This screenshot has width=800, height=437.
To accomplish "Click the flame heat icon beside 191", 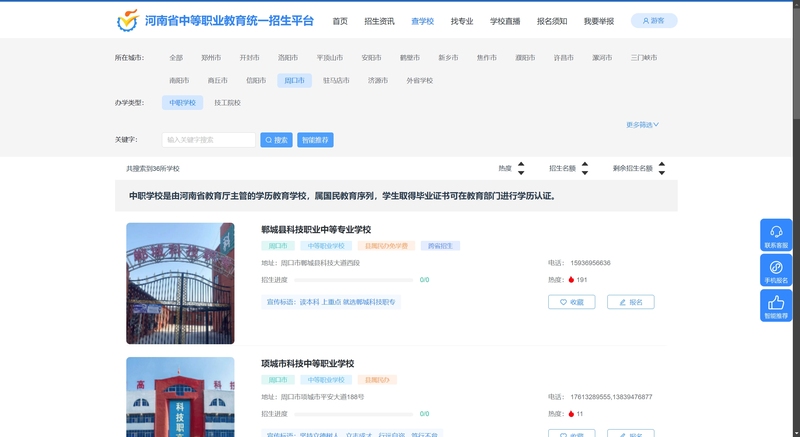I will point(571,279).
